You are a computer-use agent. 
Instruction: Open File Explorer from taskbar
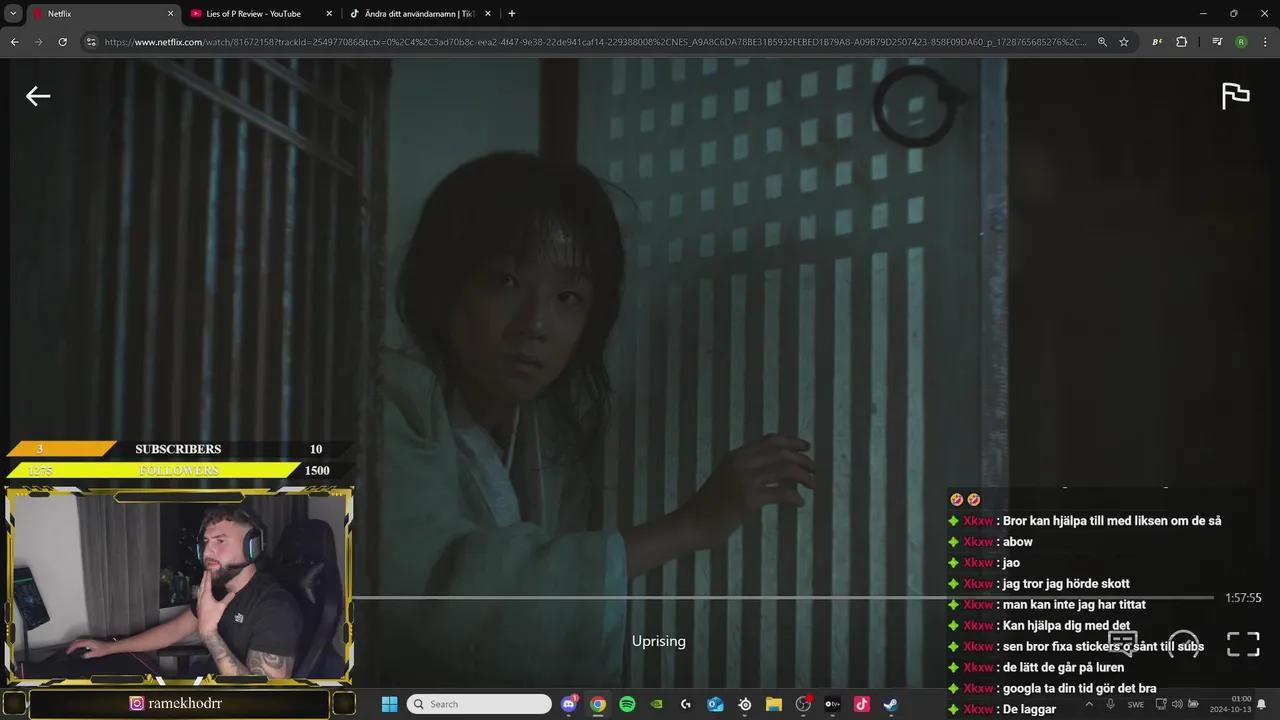(x=773, y=704)
